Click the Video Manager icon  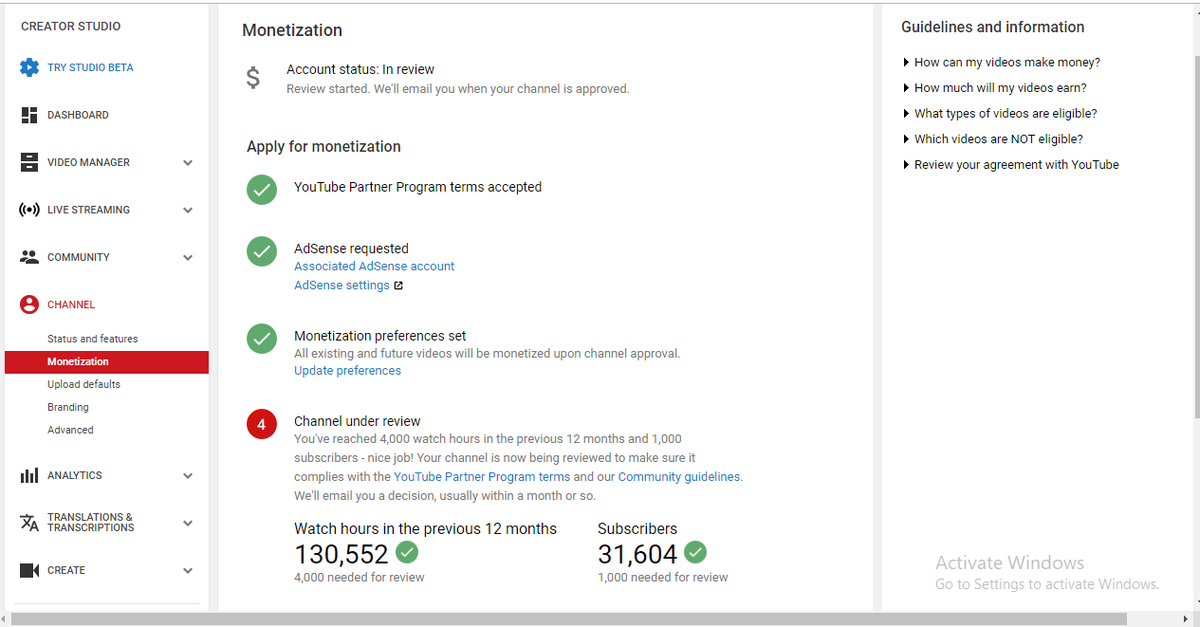(30, 162)
